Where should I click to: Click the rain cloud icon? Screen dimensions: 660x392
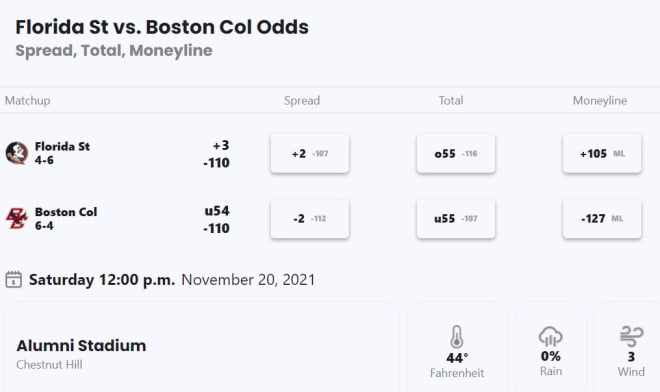(x=551, y=336)
